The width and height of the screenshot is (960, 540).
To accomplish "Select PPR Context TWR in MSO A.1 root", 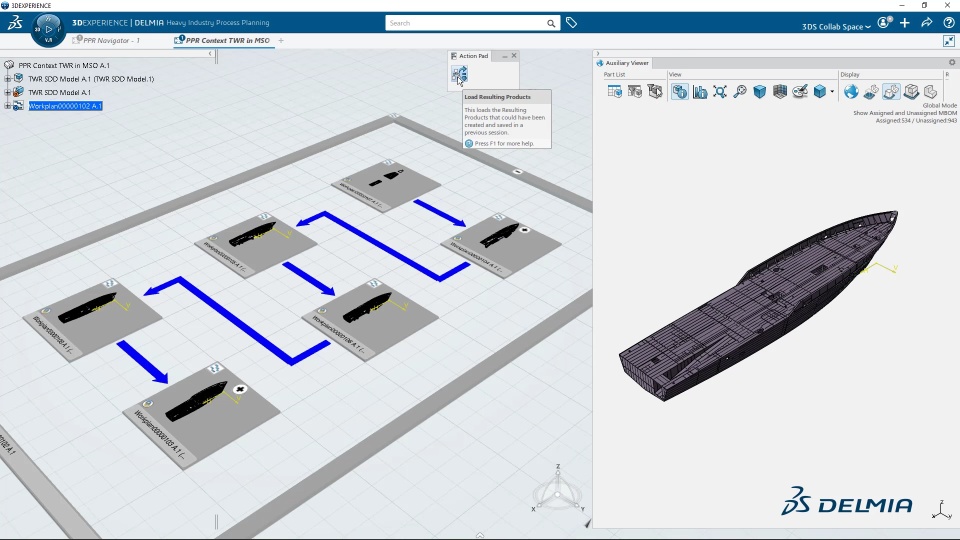I will coord(64,65).
